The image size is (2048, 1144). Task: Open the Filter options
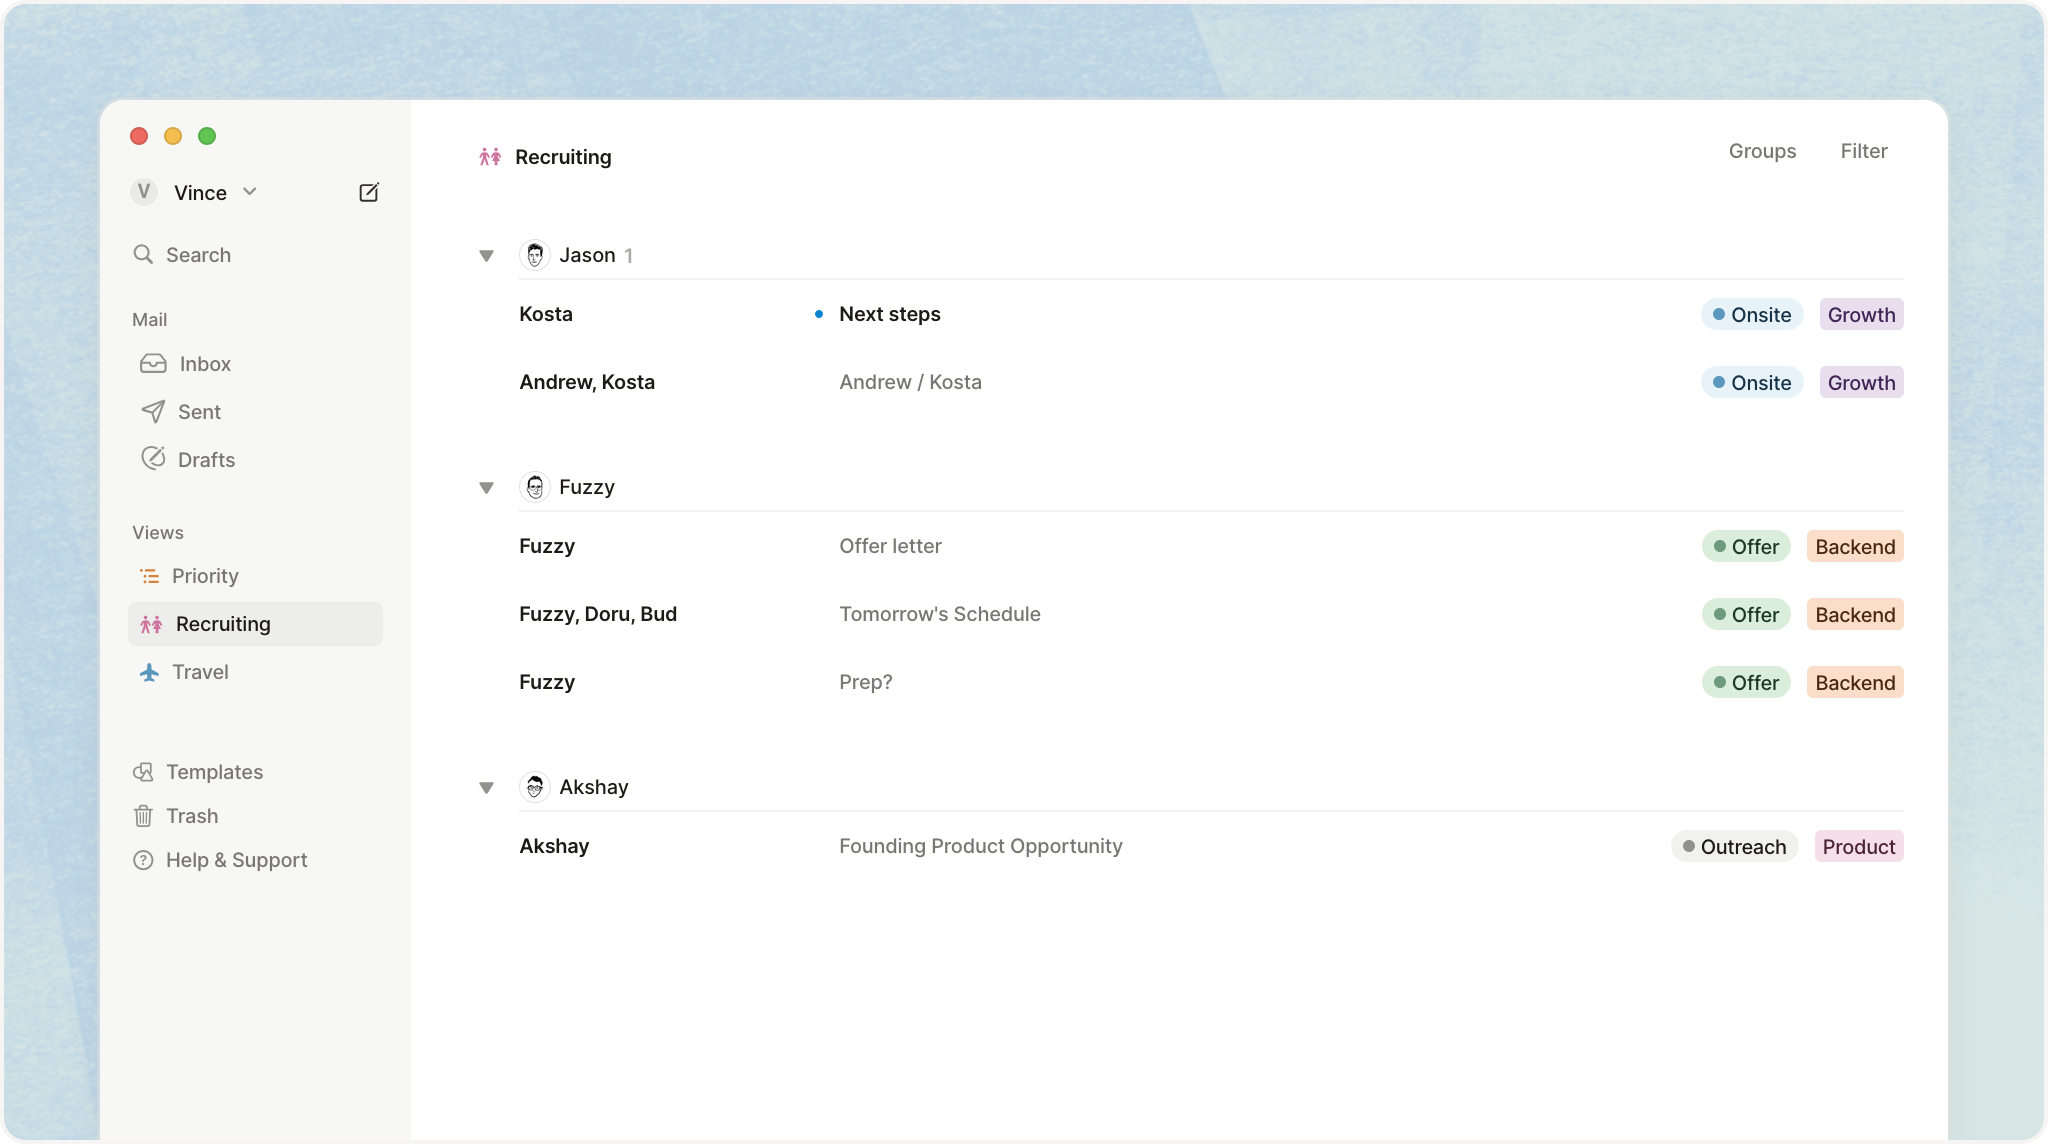[x=1864, y=151]
